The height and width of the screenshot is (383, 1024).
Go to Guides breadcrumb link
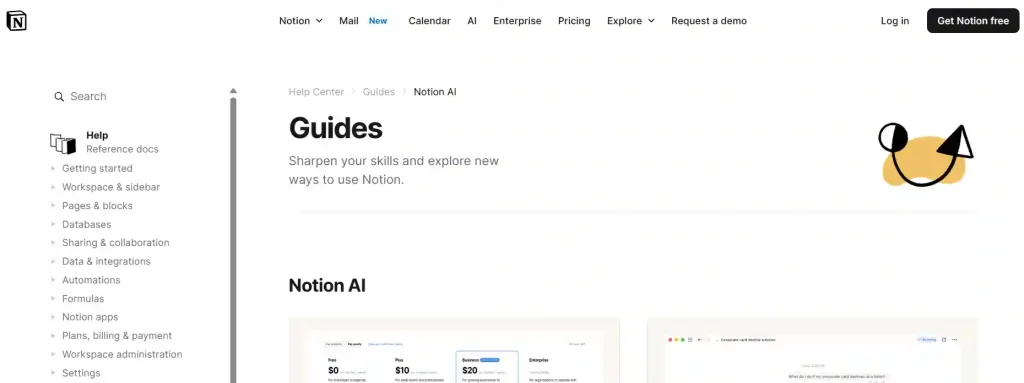click(x=379, y=92)
